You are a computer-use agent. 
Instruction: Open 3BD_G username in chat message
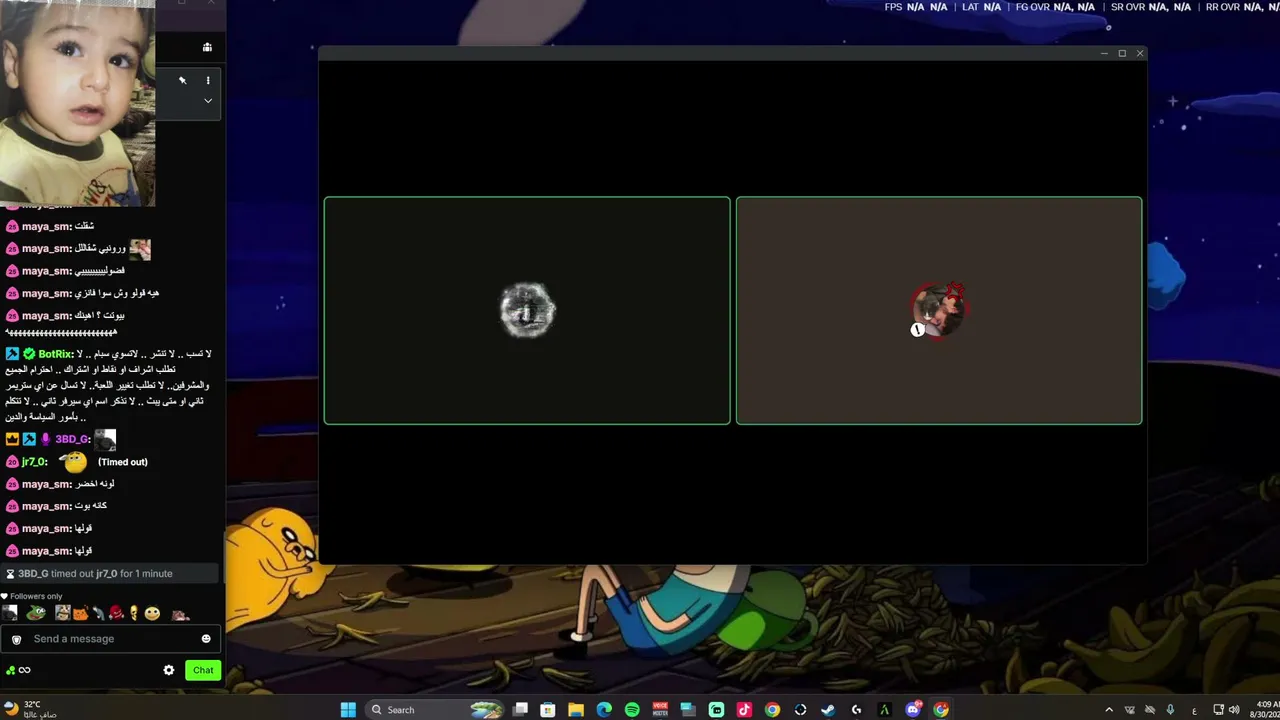tap(73, 439)
